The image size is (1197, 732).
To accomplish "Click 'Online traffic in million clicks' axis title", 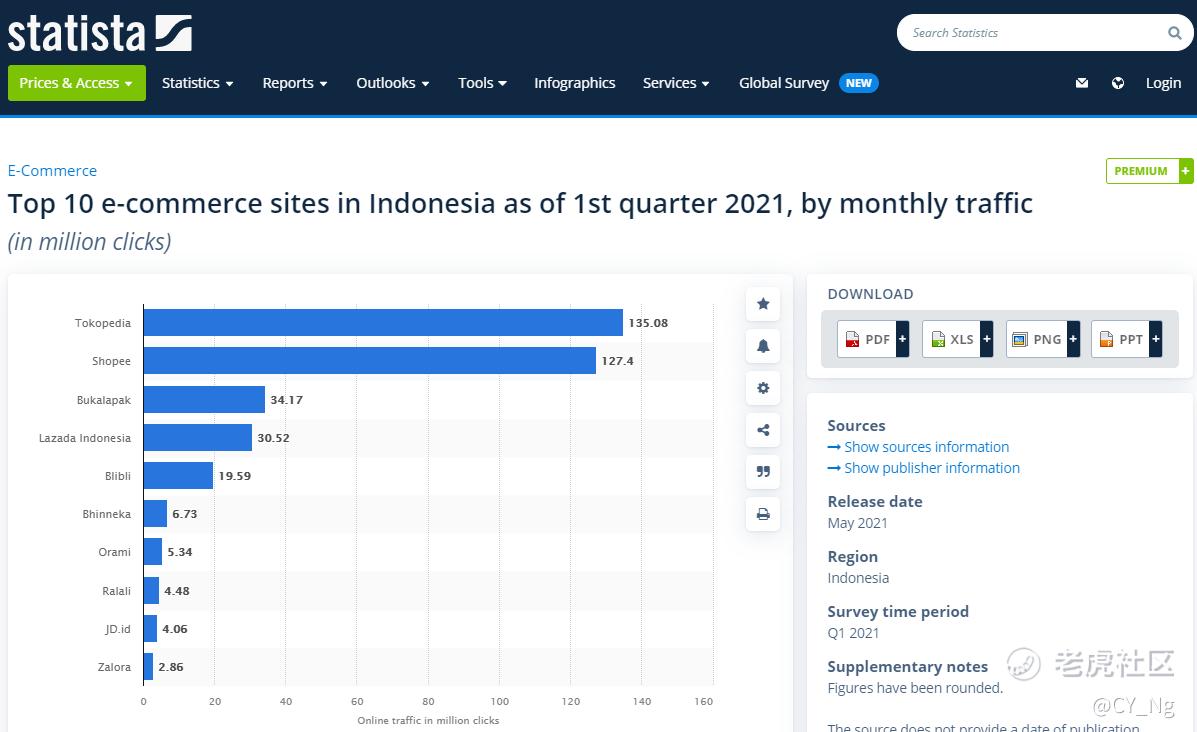I will 428,721.
